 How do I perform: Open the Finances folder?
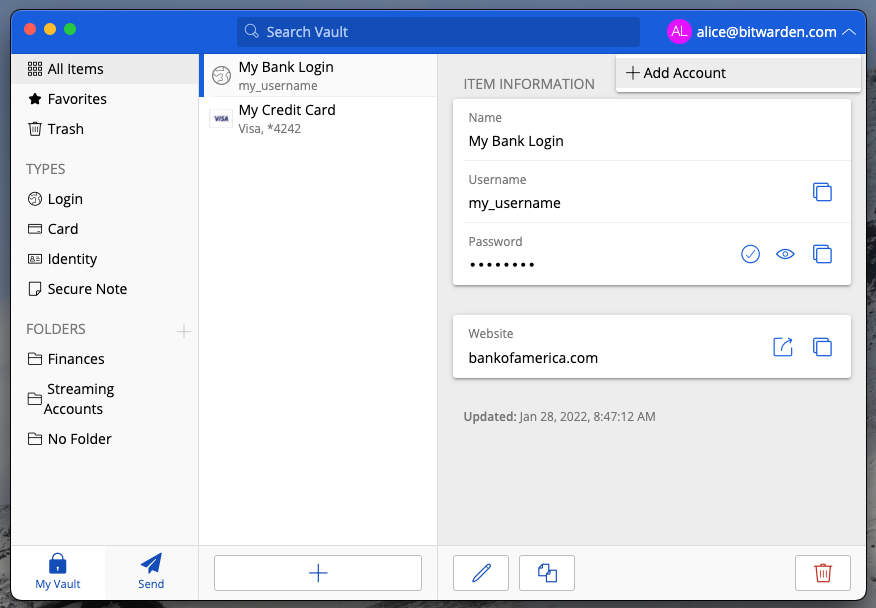click(105, 359)
